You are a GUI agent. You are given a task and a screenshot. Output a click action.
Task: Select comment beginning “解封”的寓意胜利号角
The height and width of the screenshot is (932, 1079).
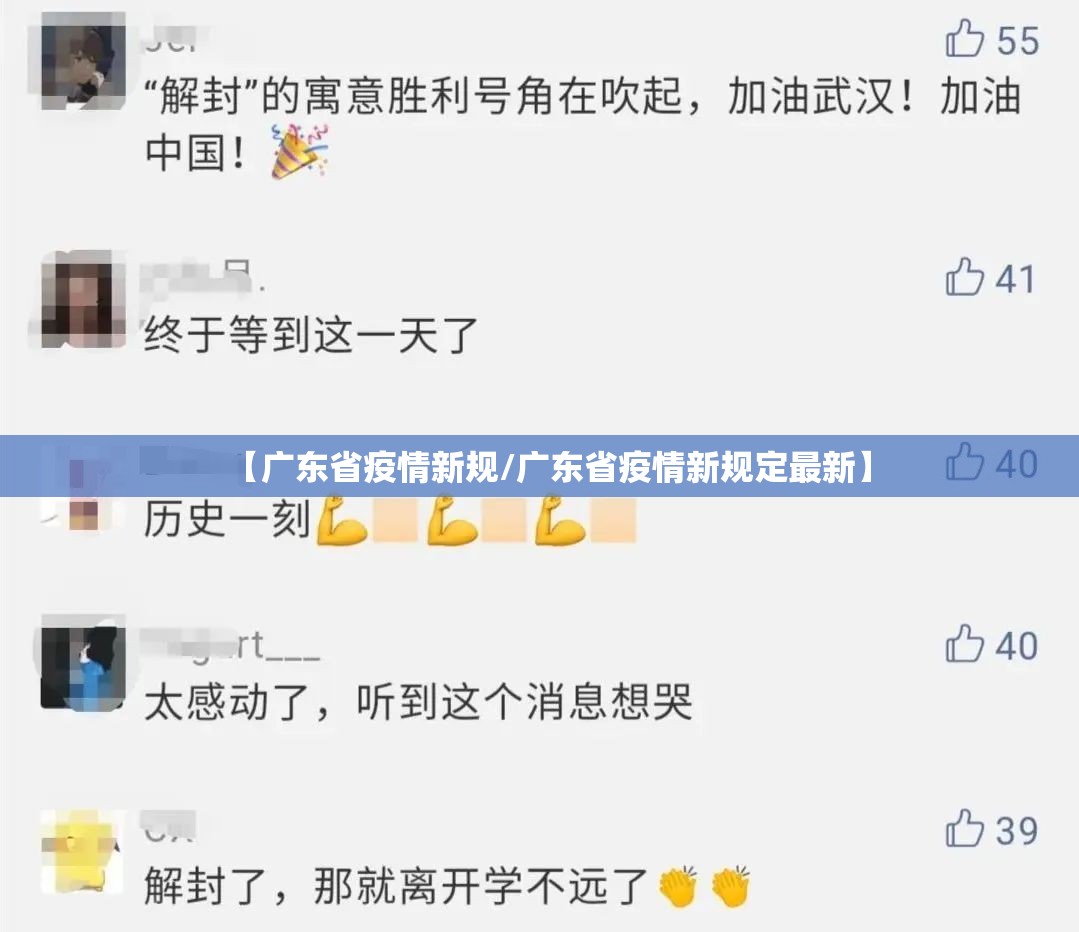(582, 124)
